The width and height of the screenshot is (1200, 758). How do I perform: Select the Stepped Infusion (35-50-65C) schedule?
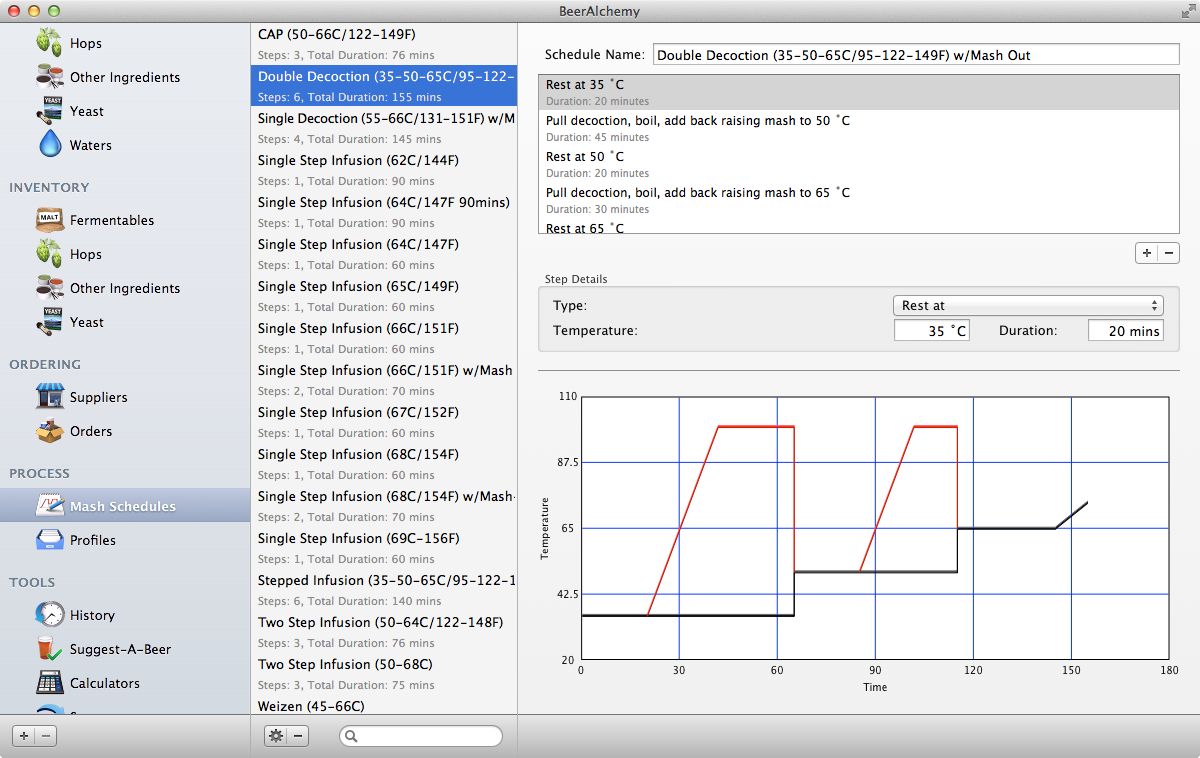[384, 590]
